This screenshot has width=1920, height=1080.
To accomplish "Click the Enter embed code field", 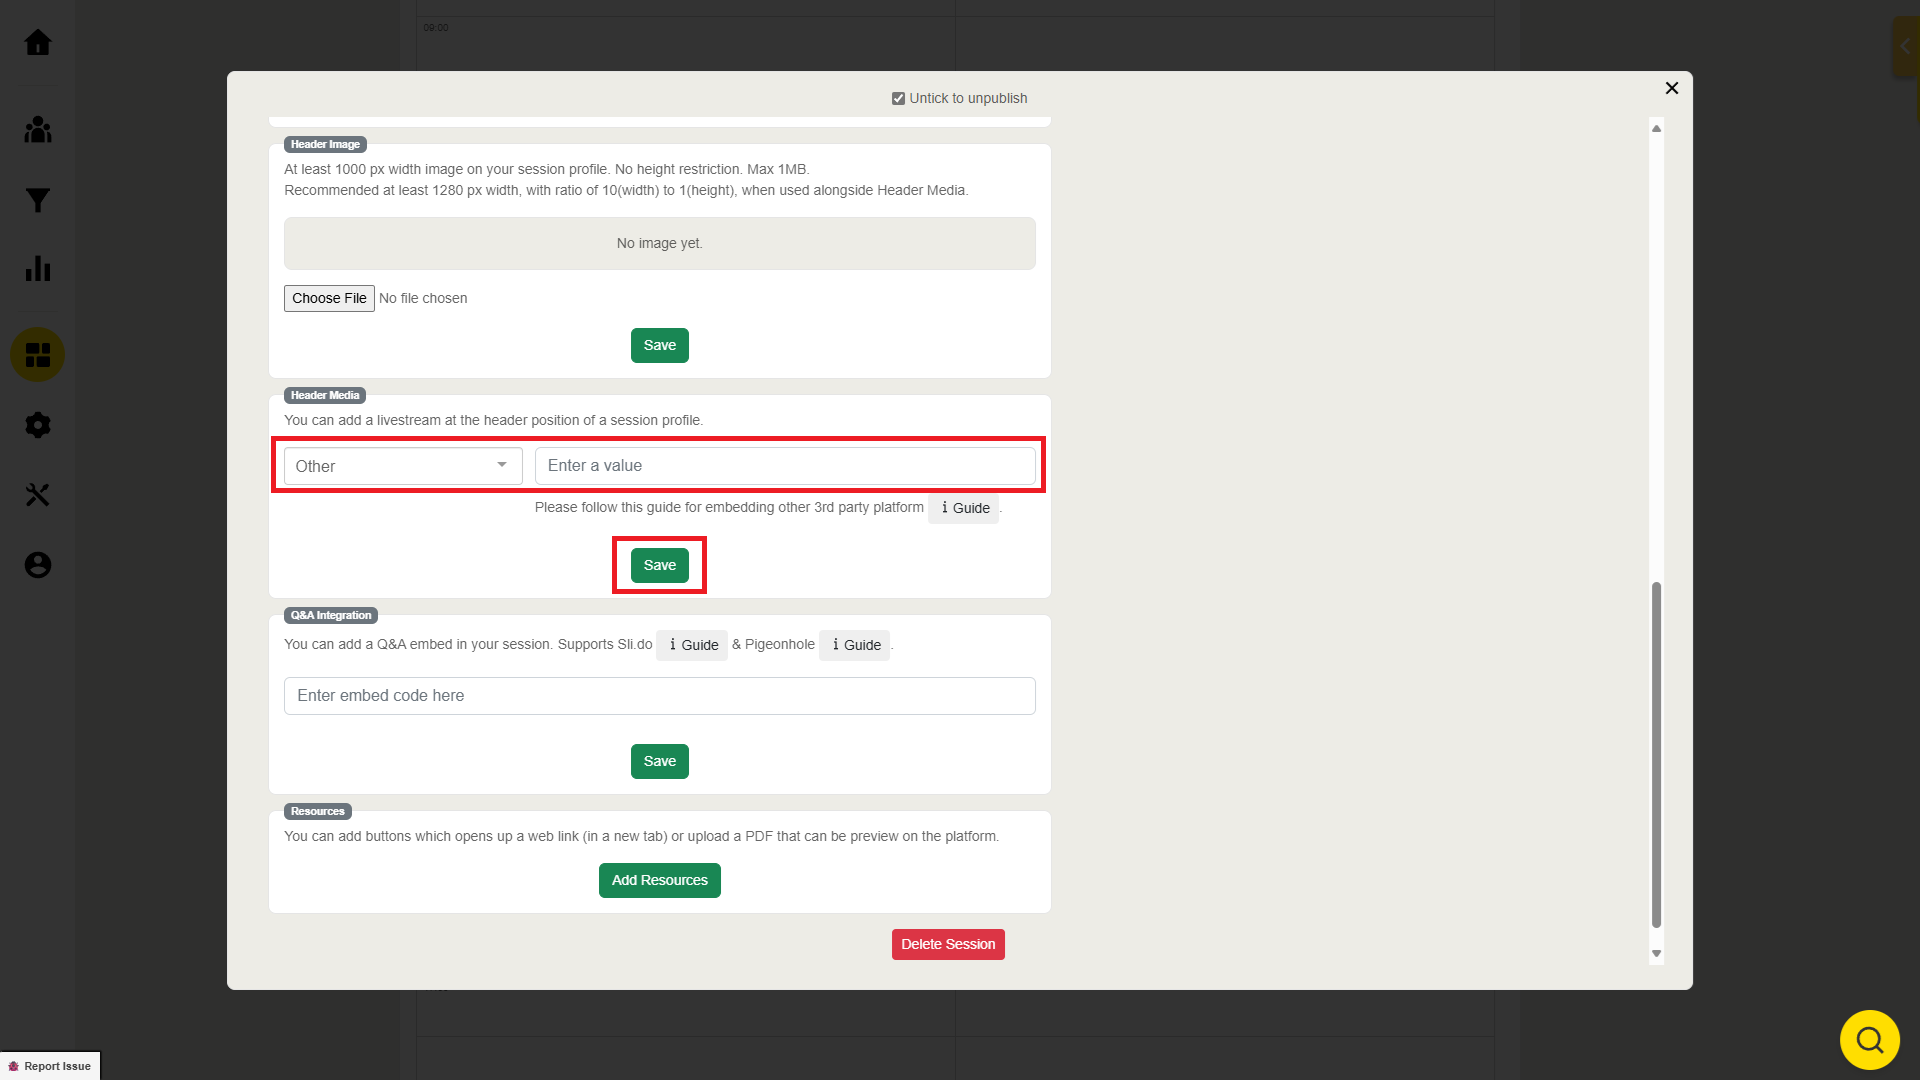I will (659, 696).
